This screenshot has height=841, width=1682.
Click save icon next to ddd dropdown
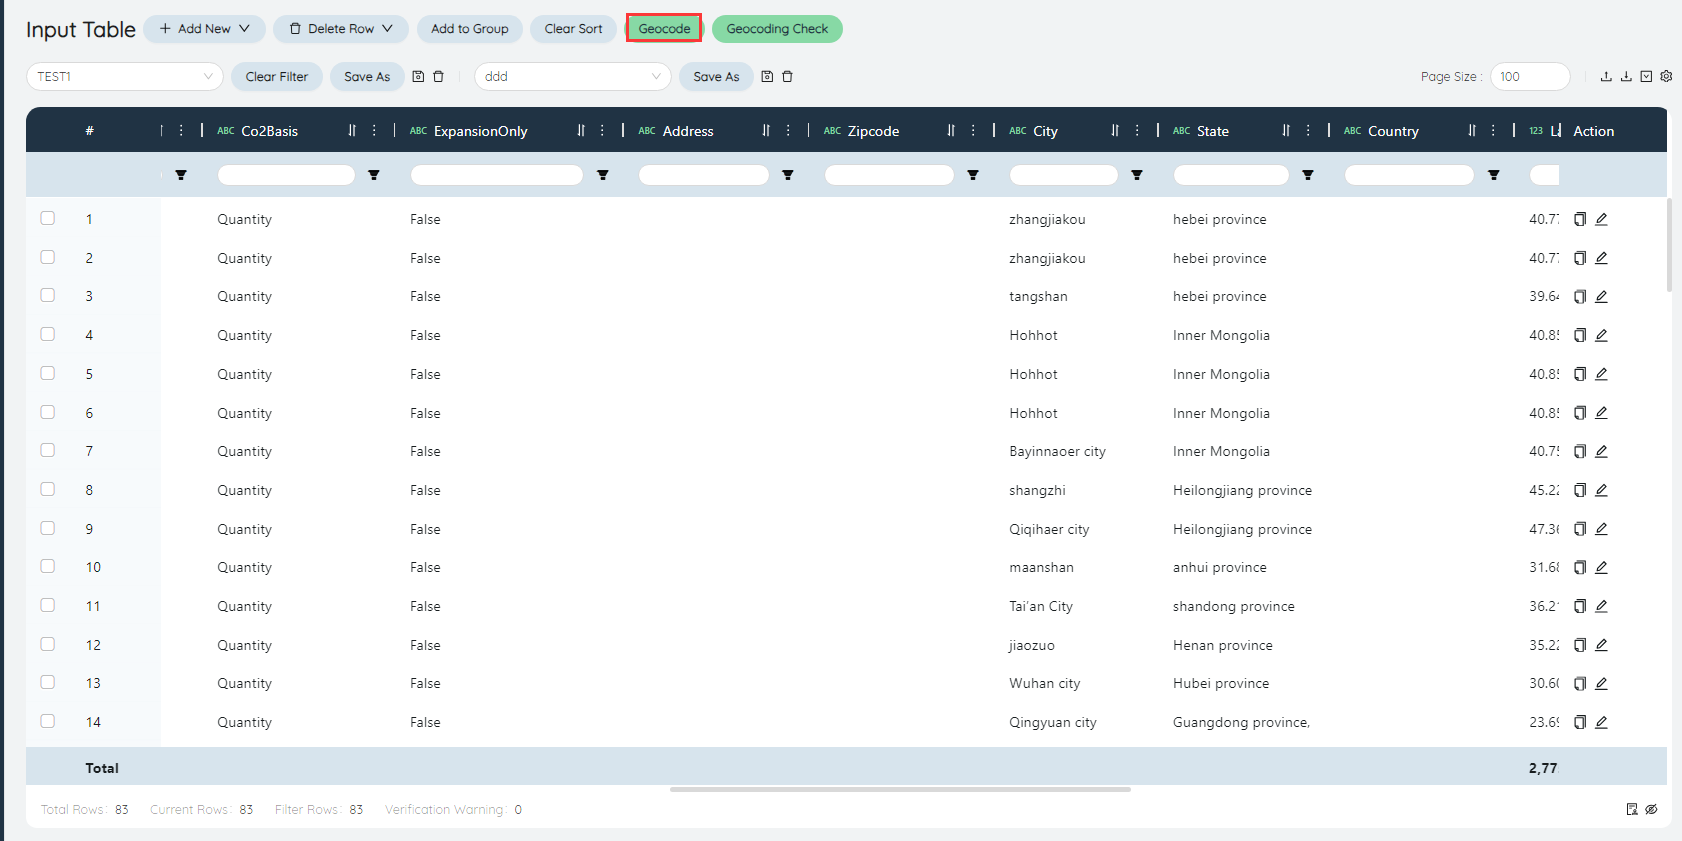pos(767,76)
